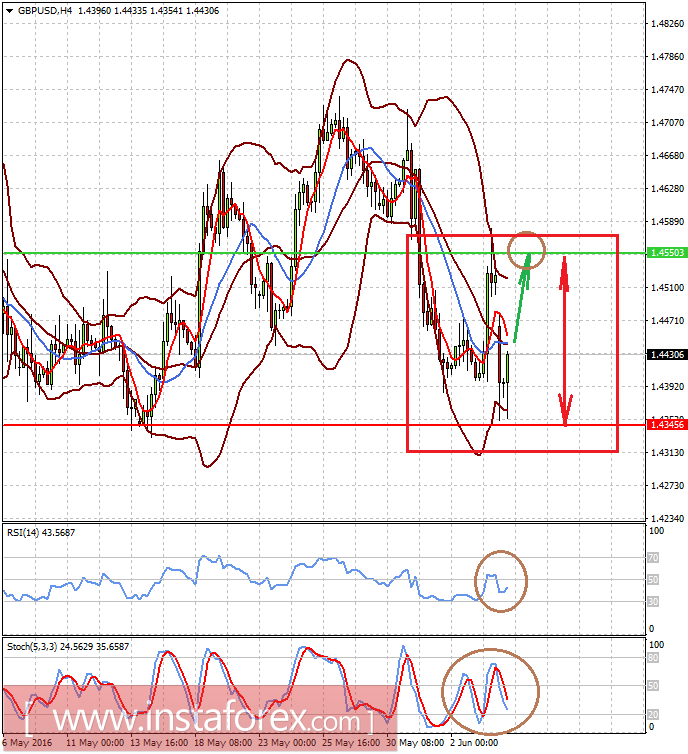This screenshot has width=688, height=754.
Task: Select the brown circle in the RSI panel
Action: tap(501, 581)
